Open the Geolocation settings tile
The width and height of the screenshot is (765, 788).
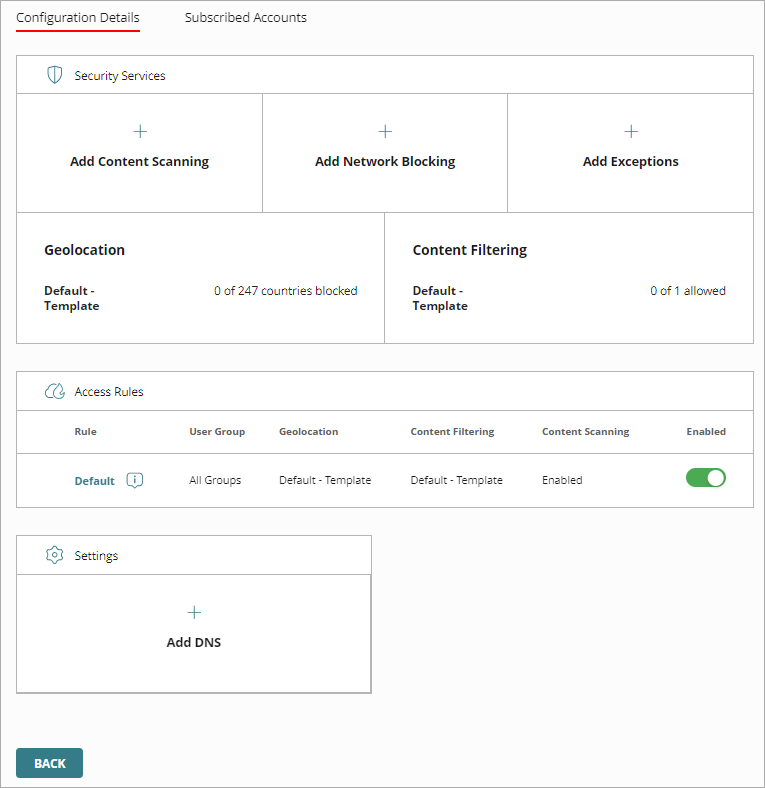(200, 278)
